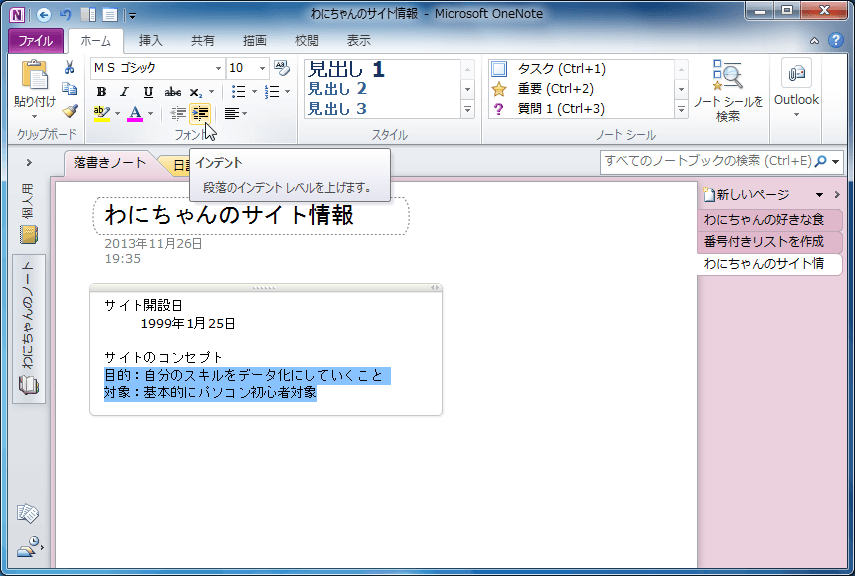855x576 pixels.
Task: Toggle the タスク (Ctrl+1) tag checkbox
Action: pyautogui.click(x=499, y=69)
